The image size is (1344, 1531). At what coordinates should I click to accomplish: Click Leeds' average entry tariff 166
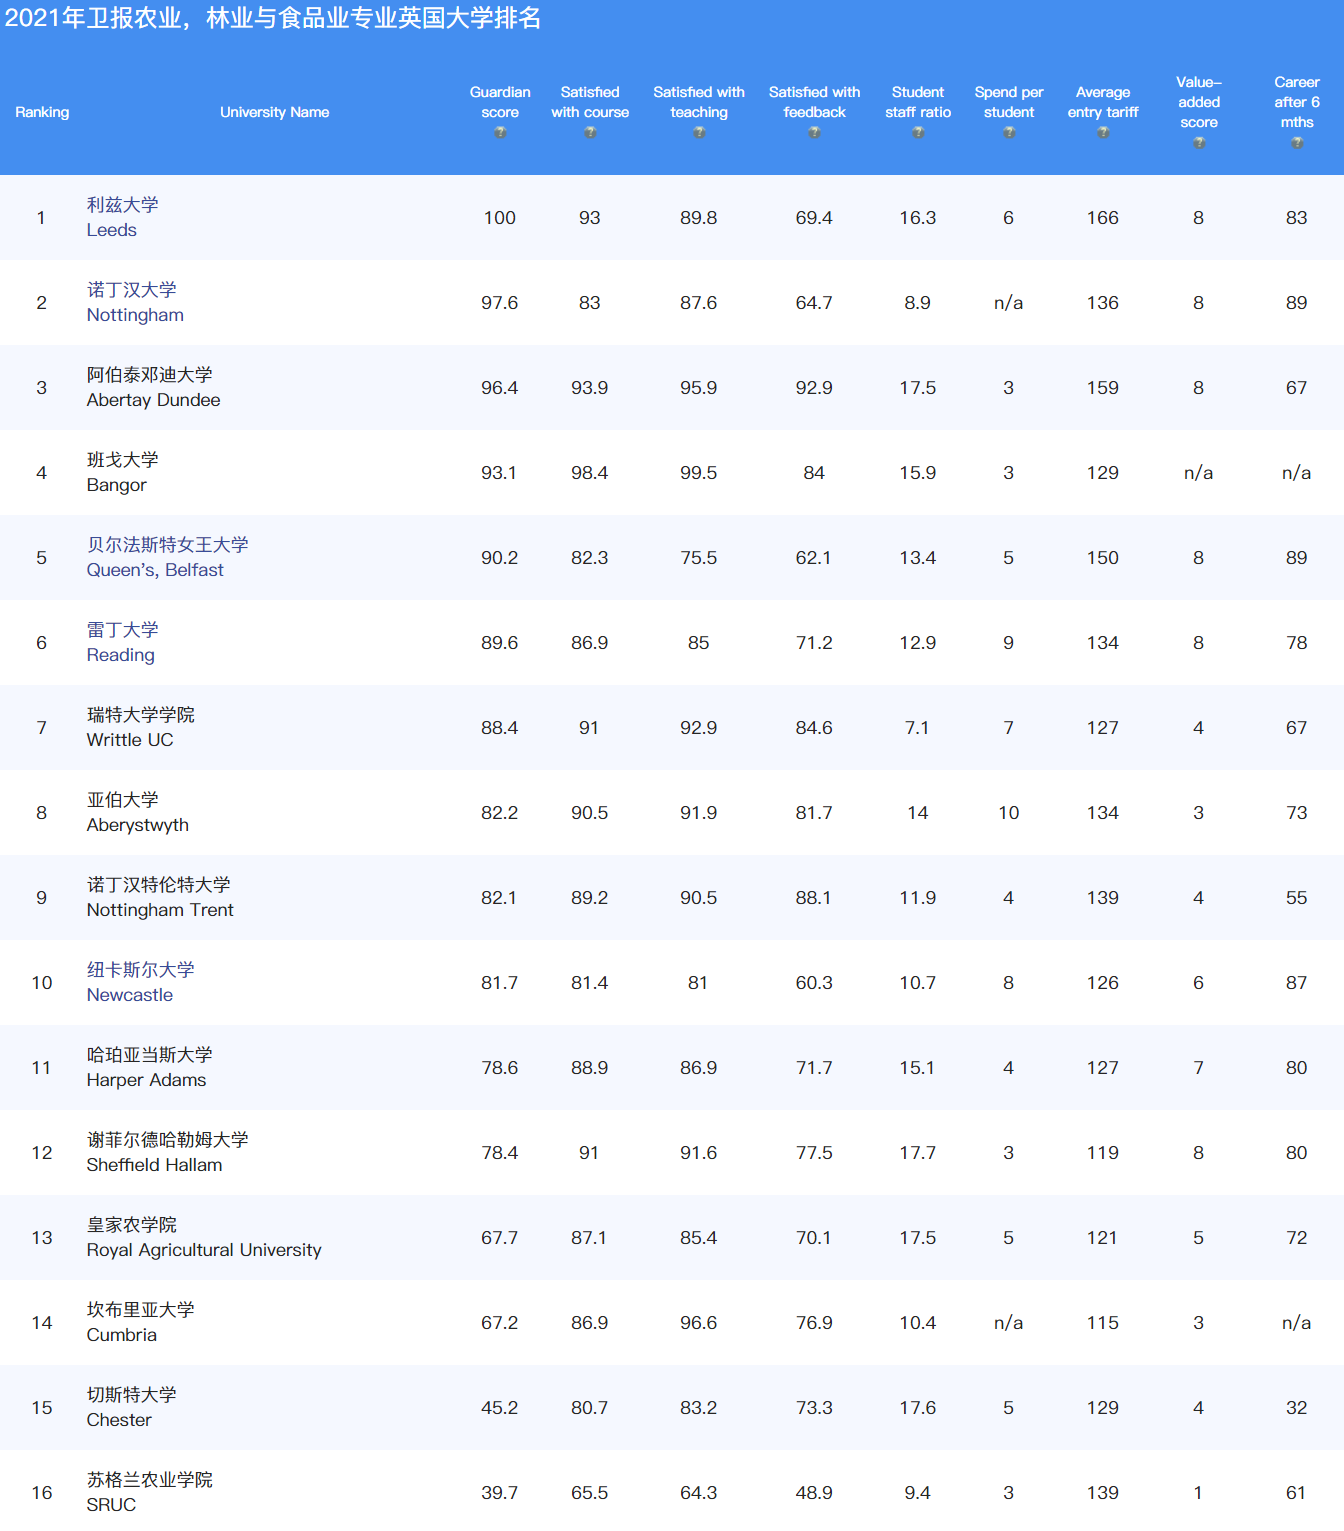[1103, 218]
